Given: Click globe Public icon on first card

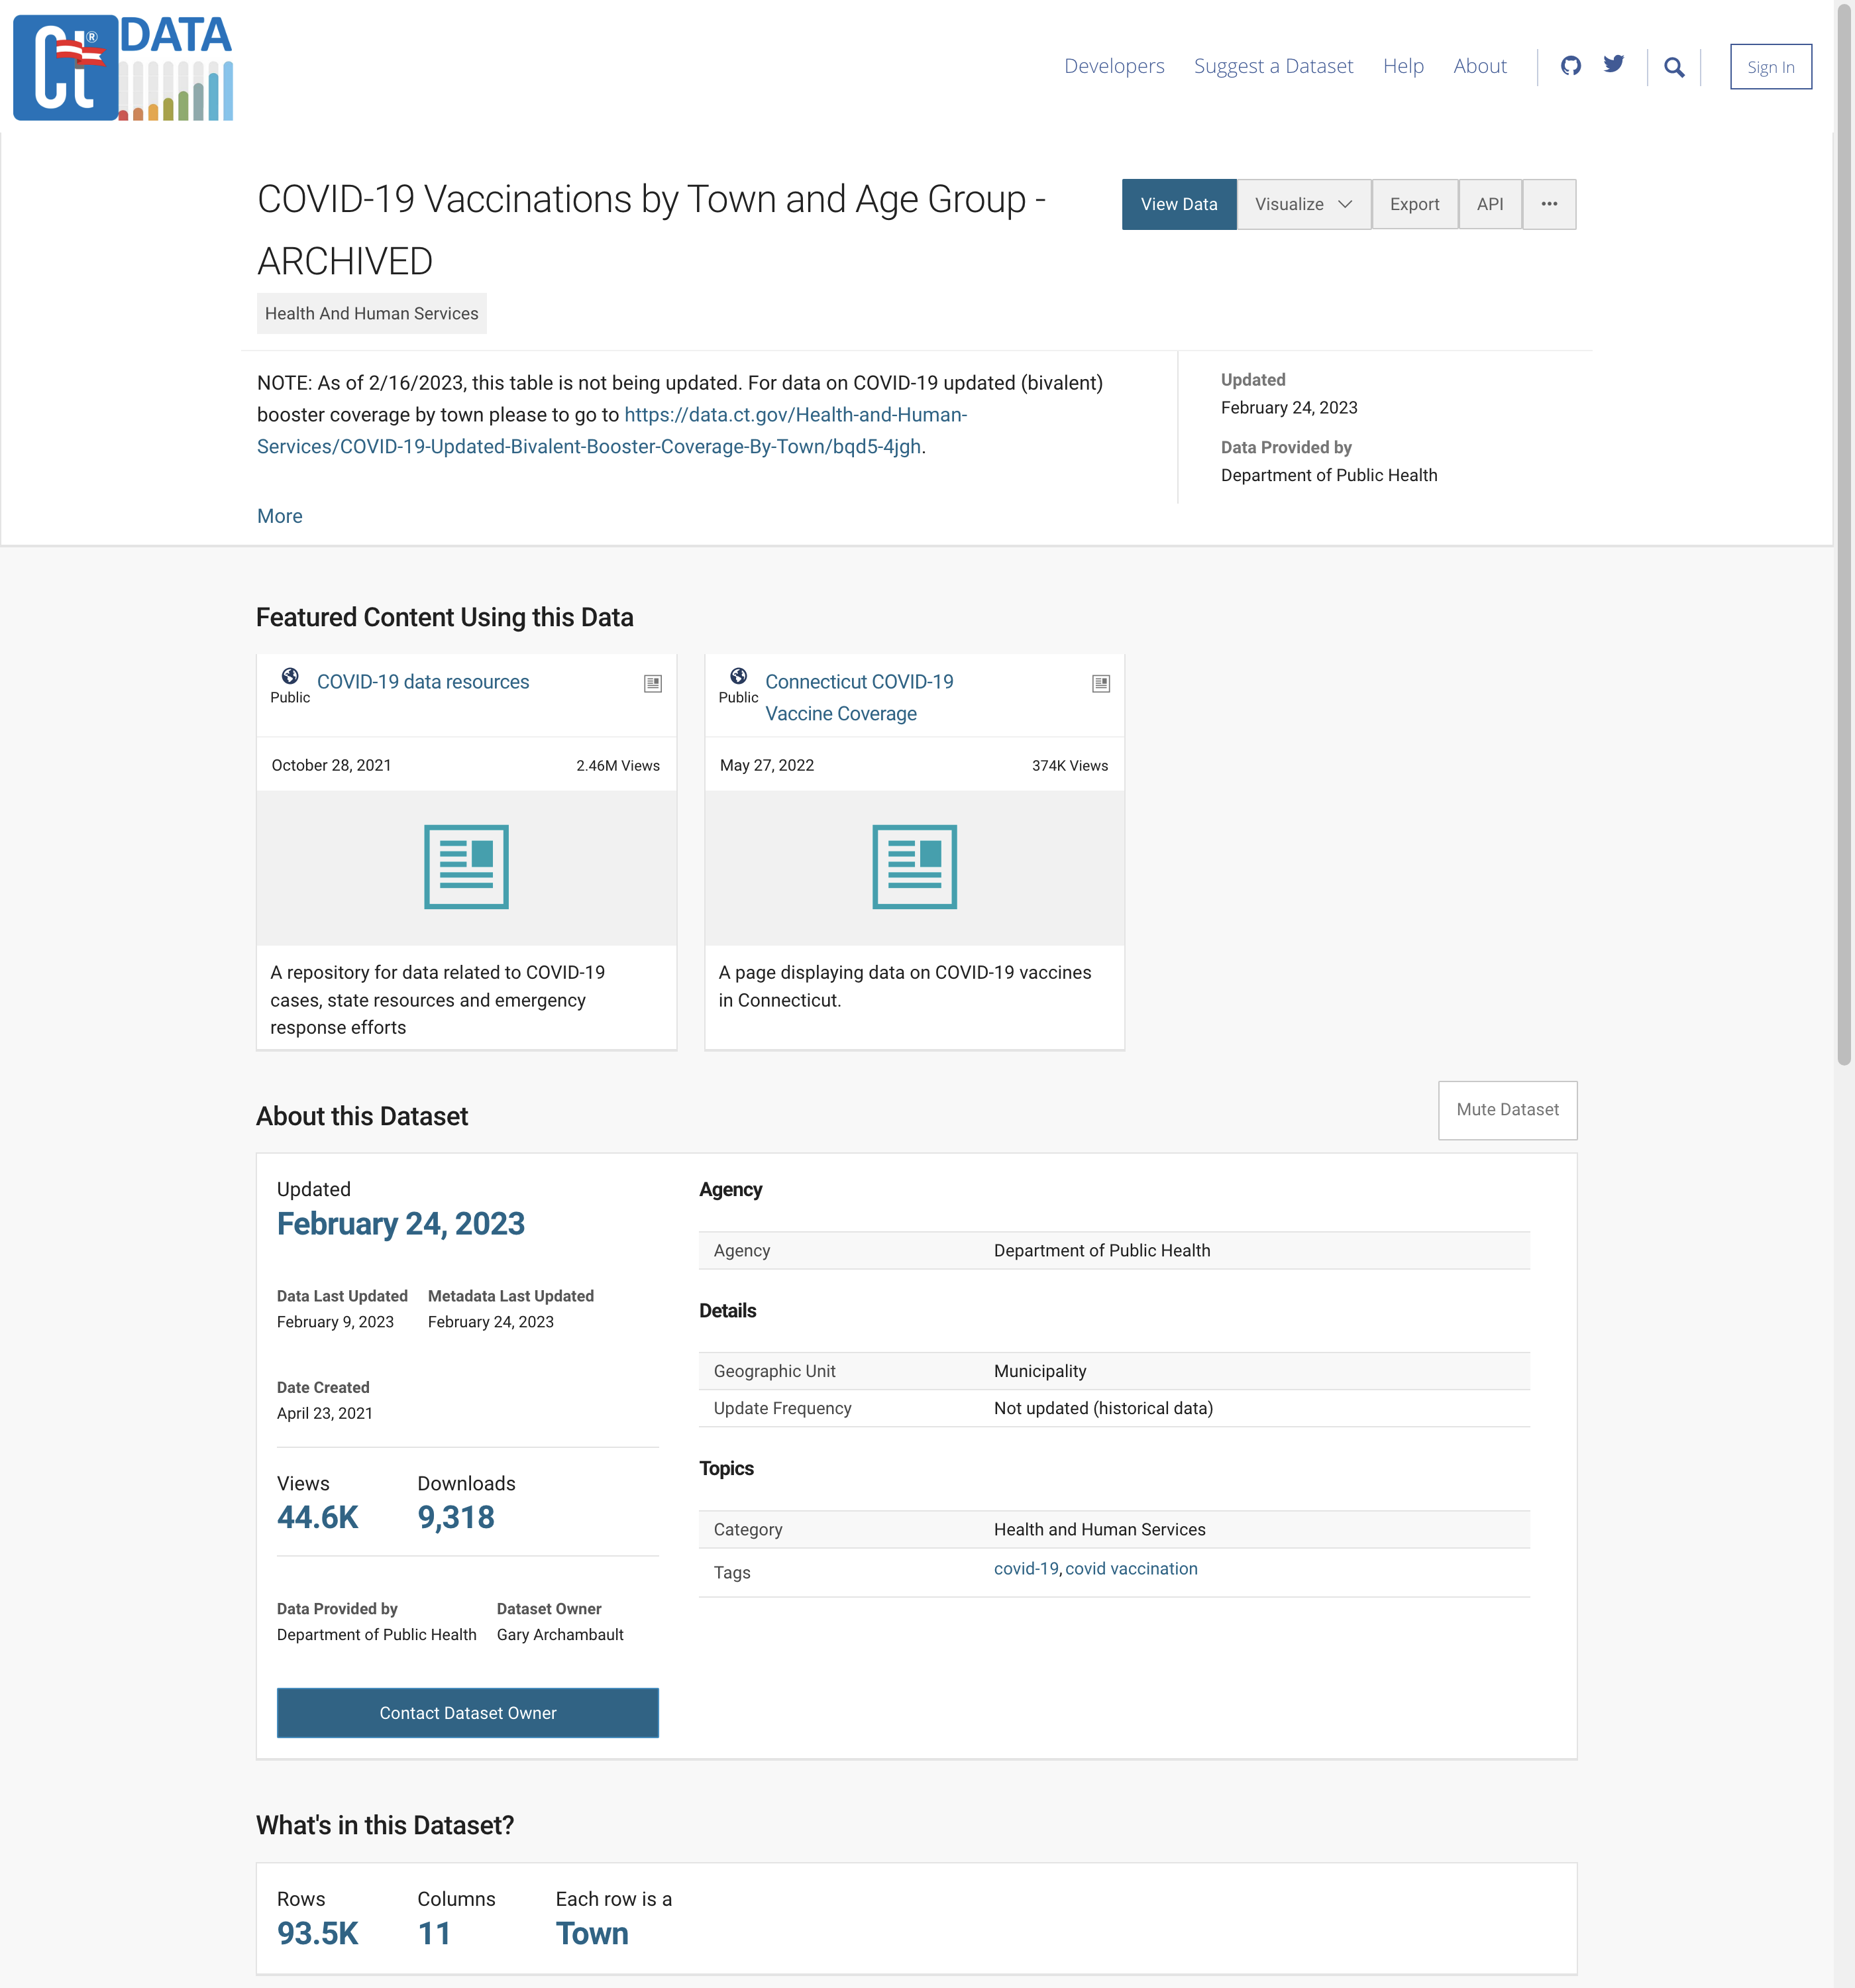Looking at the screenshot, I should pos(290,676).
